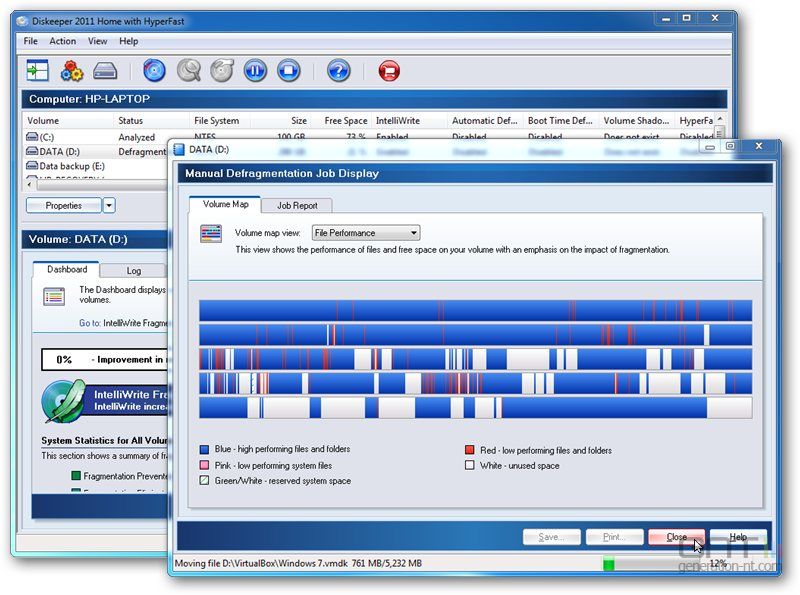The image size is (800, 595).
Task: Switch to the Log tab
Action: pos(134,270)
